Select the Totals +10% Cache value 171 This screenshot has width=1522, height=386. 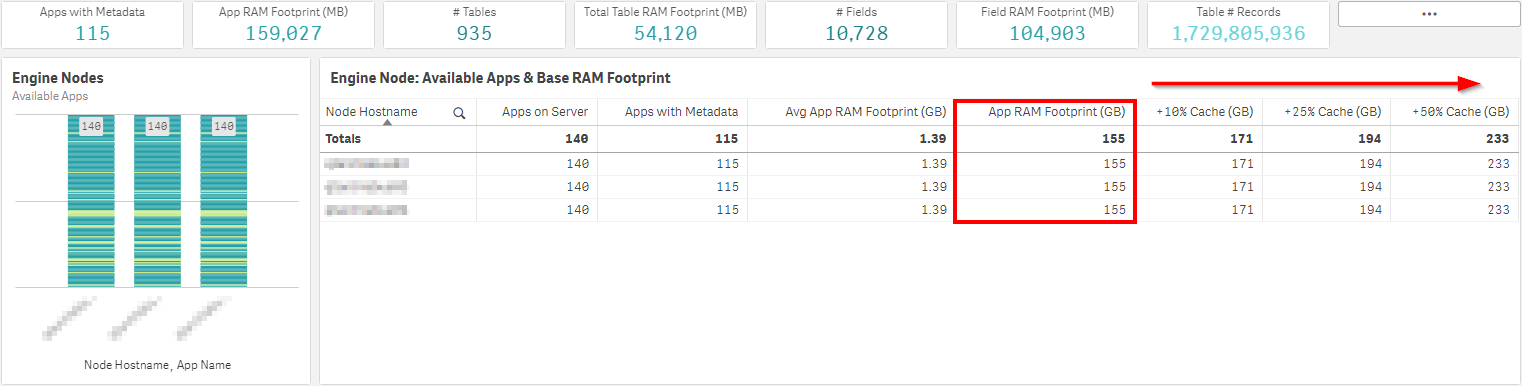[x=1242, y=139]
